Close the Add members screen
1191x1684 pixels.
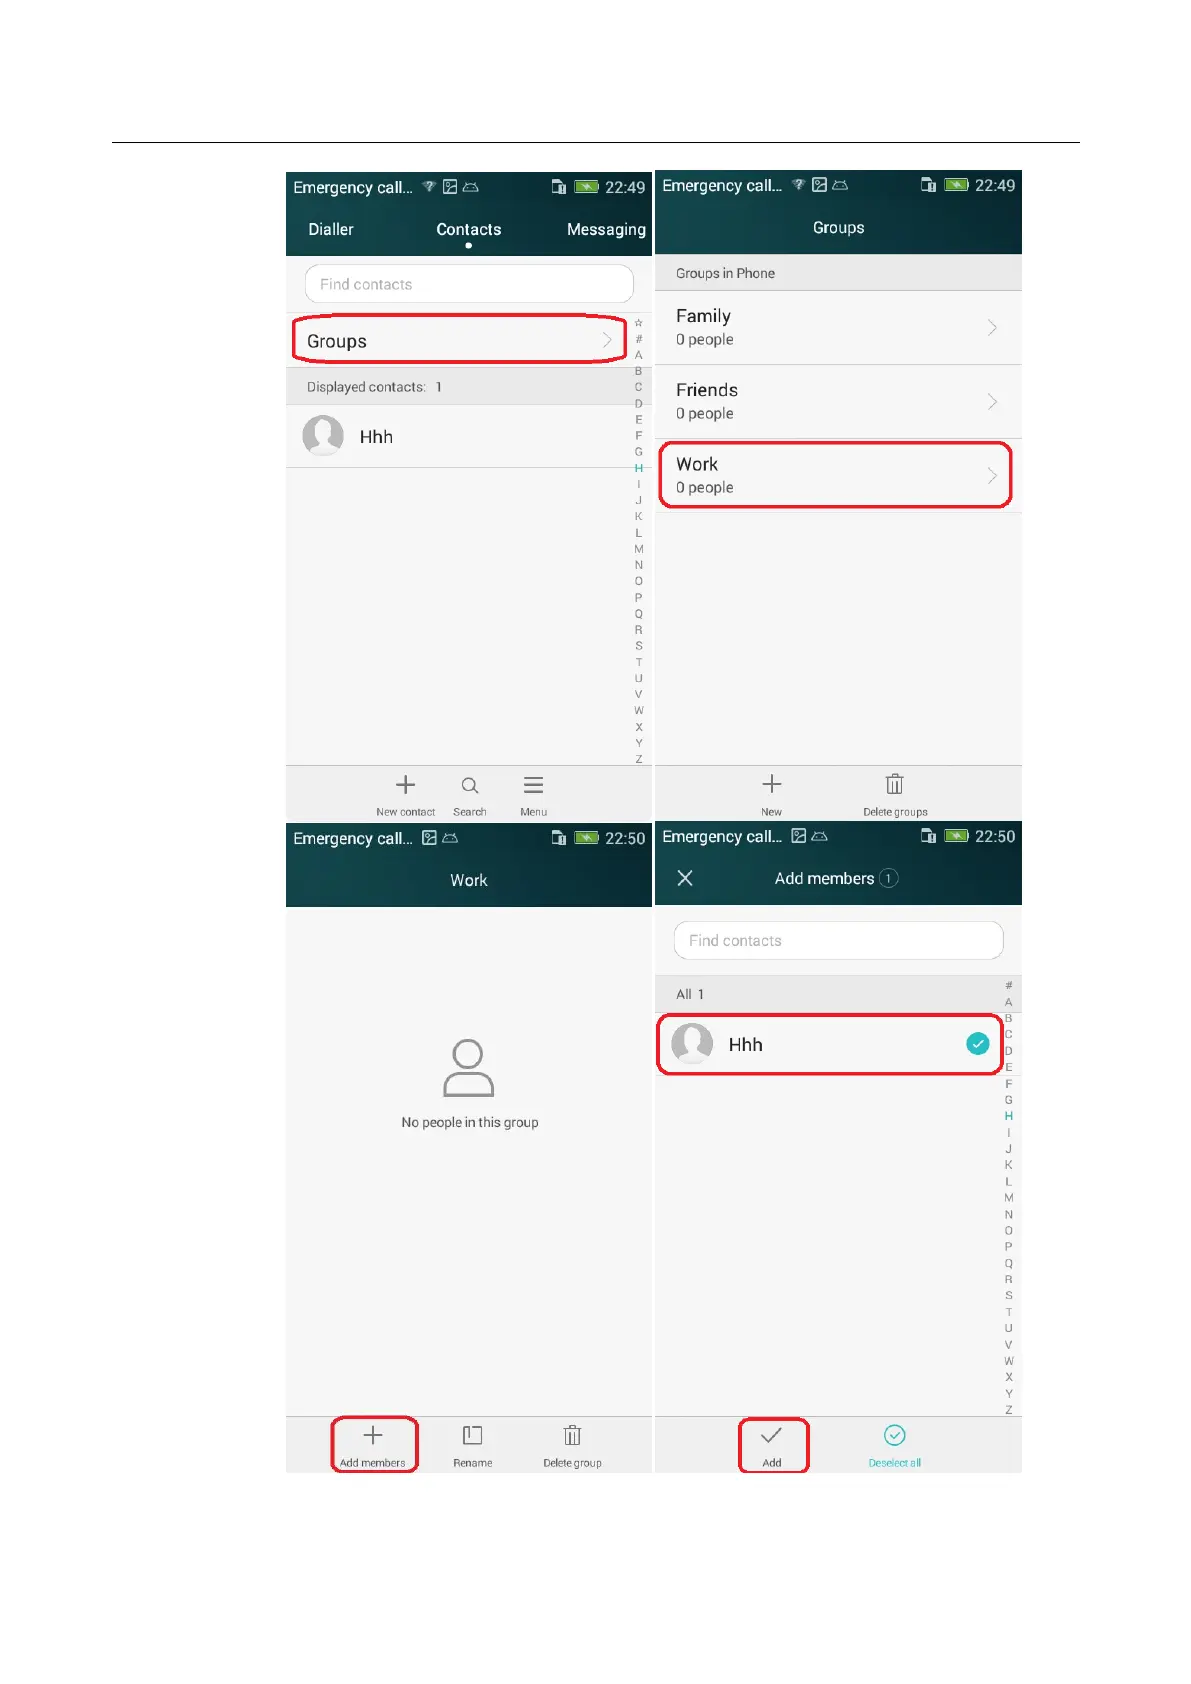coord(685,878)
